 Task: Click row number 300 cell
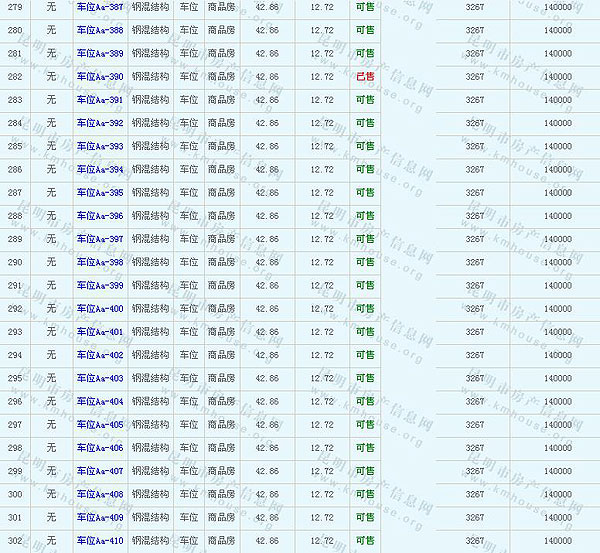[x=15, y=494]
